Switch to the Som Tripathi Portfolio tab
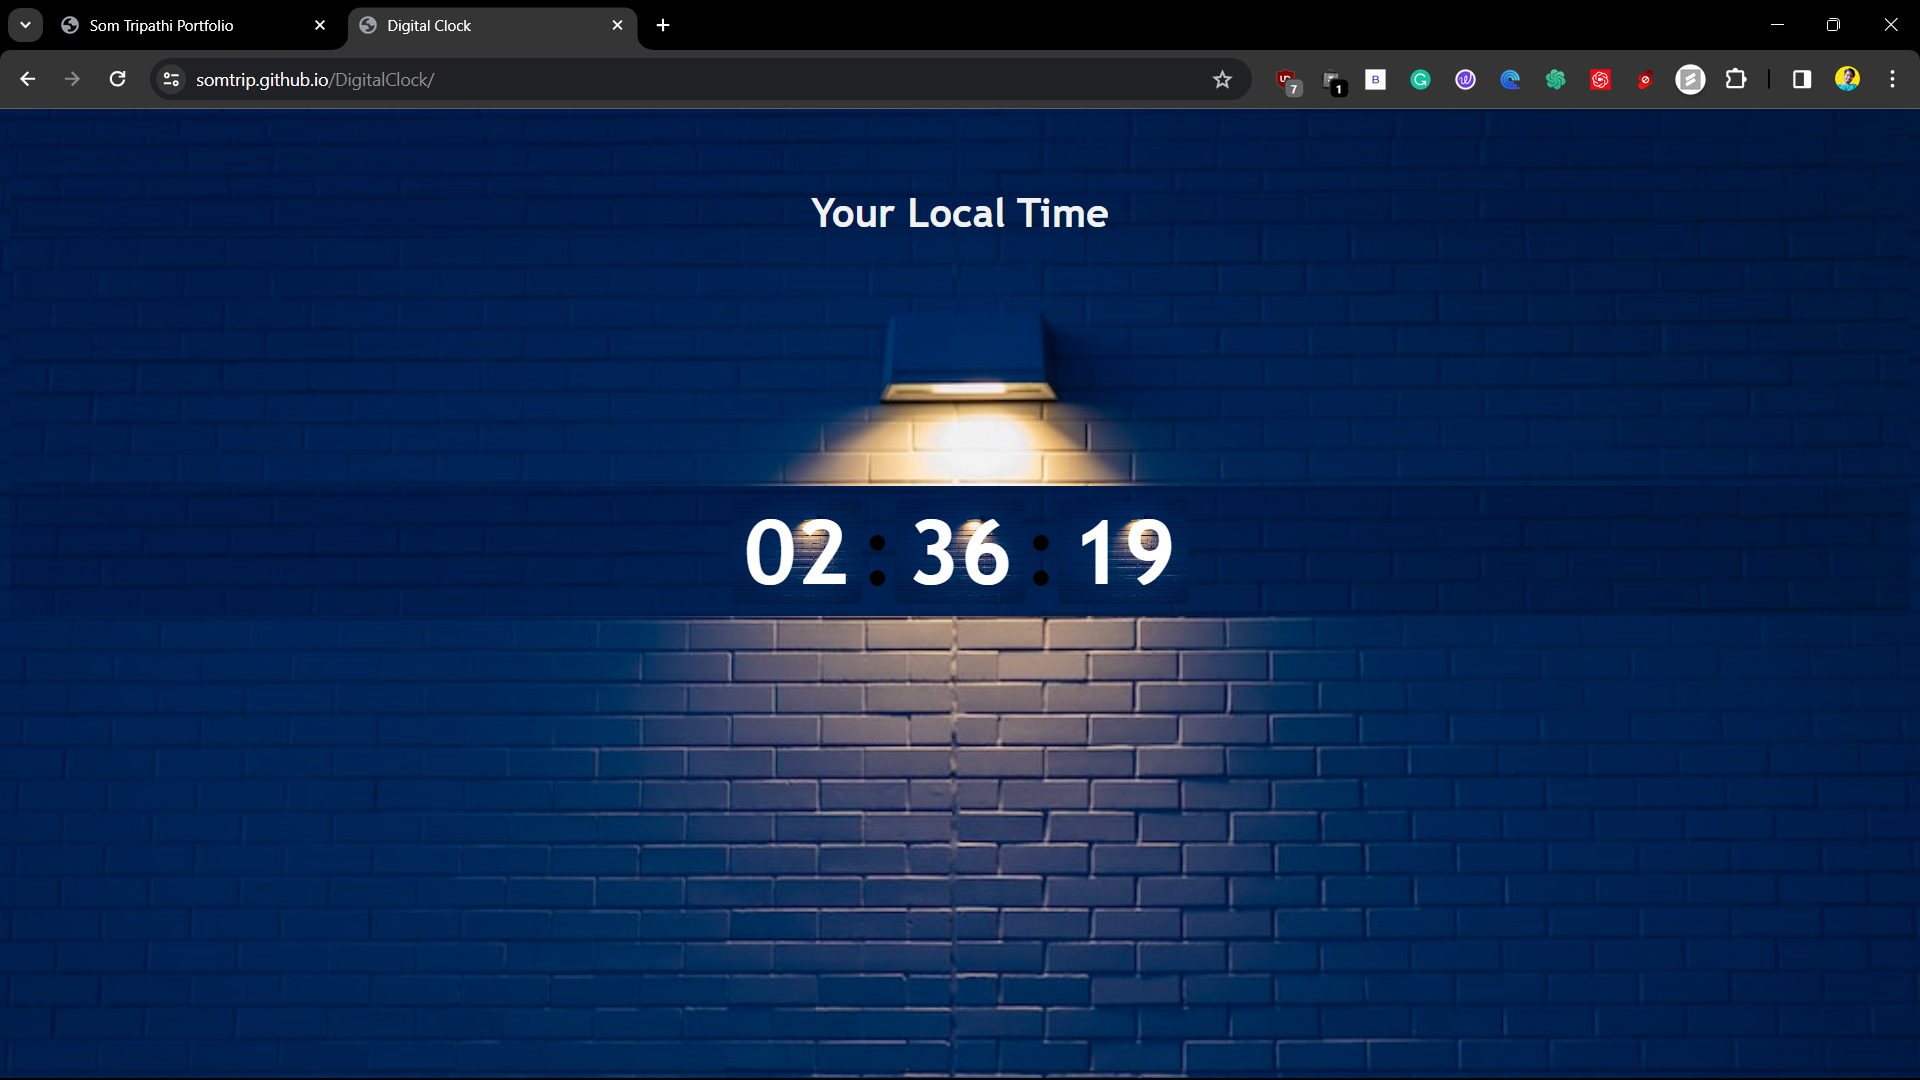Viewport: 1920px width, 1080px height. pyautogui.click(x=195, y=26)
